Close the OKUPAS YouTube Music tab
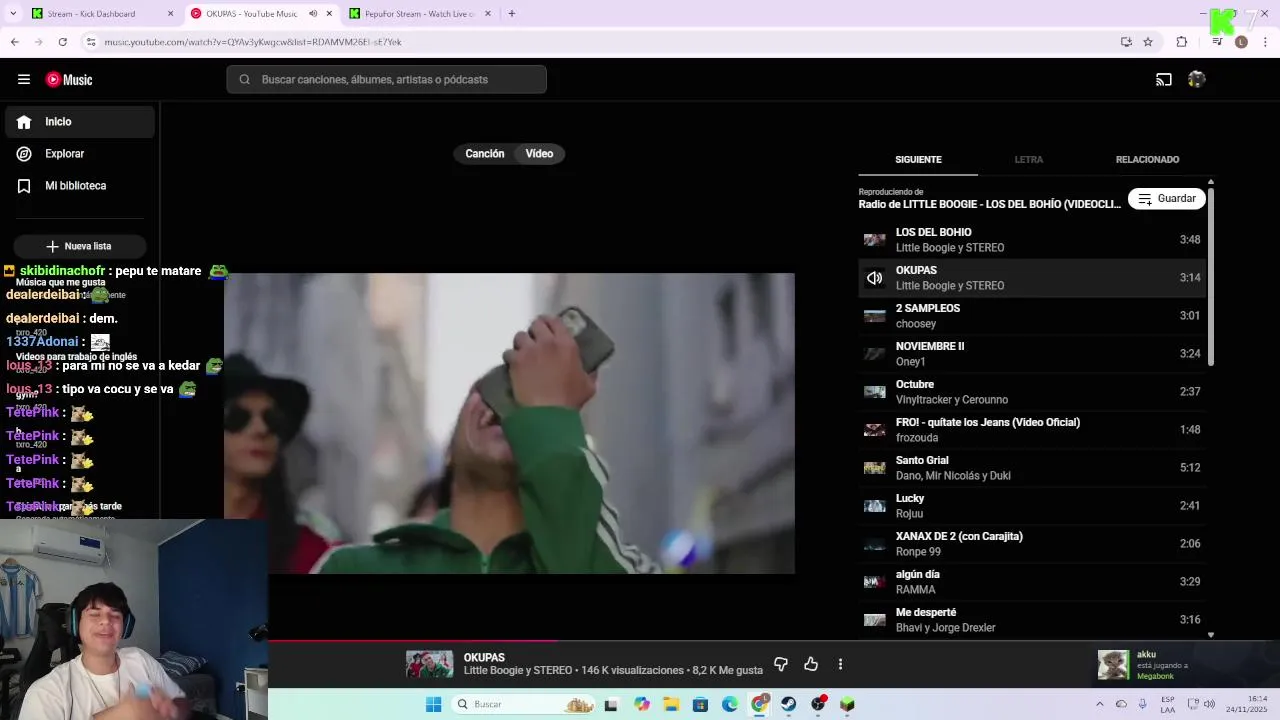Image resolution: width=1280 pixels, height=720 pixels. point(329,14)
